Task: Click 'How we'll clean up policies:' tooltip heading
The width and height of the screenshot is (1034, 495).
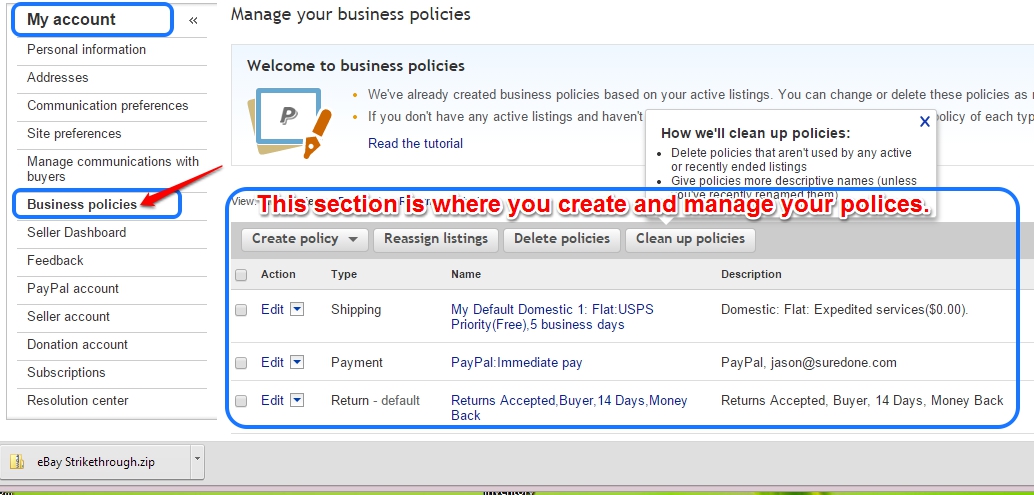Action: (756, 133)
